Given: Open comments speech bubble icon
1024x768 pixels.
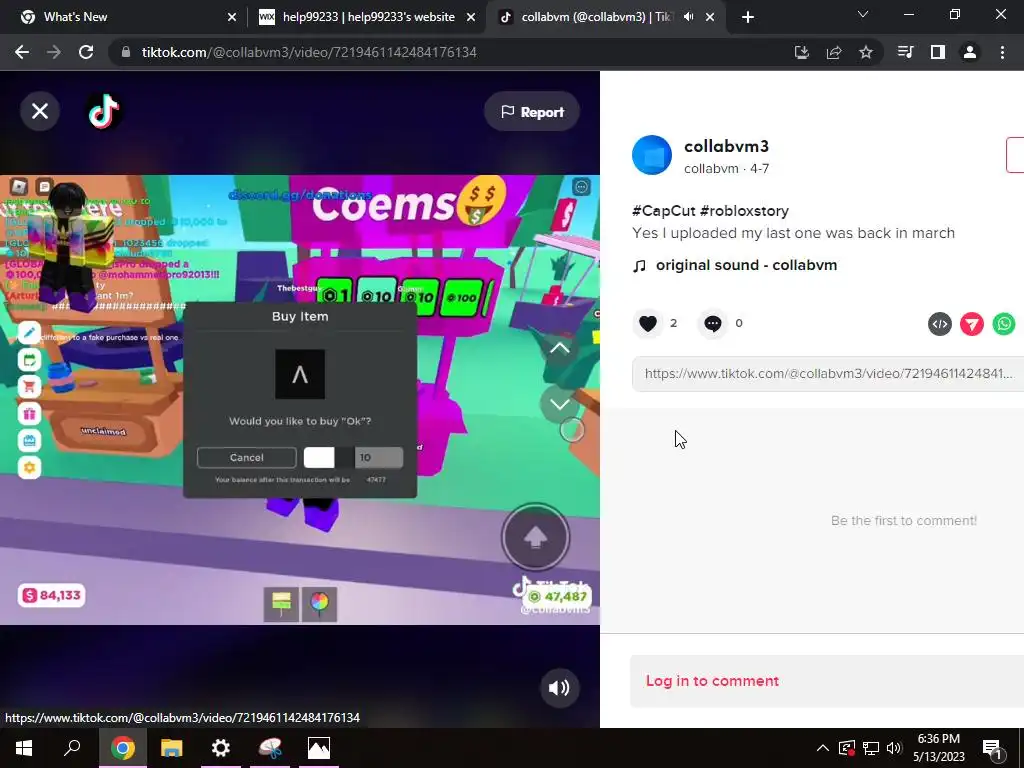Looking at the screenshot, I should pos(712,323).
